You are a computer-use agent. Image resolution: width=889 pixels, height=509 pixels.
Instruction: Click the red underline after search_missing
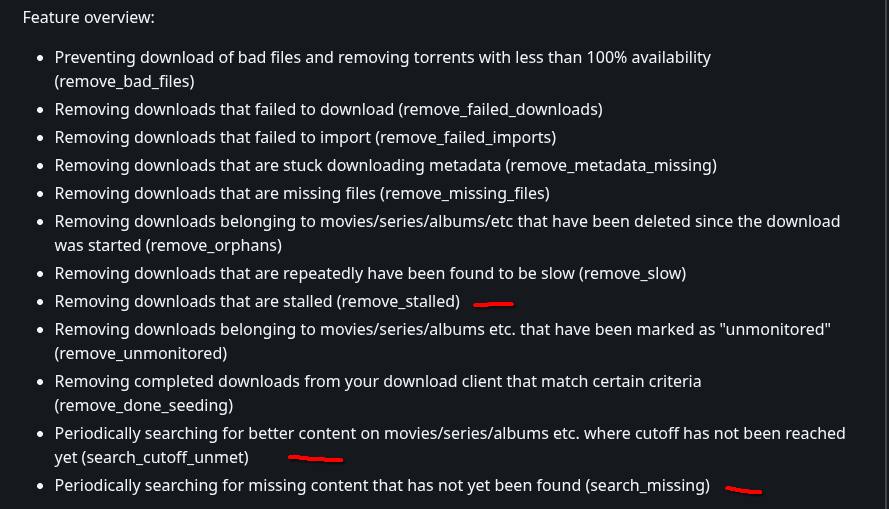click(743, 490)
